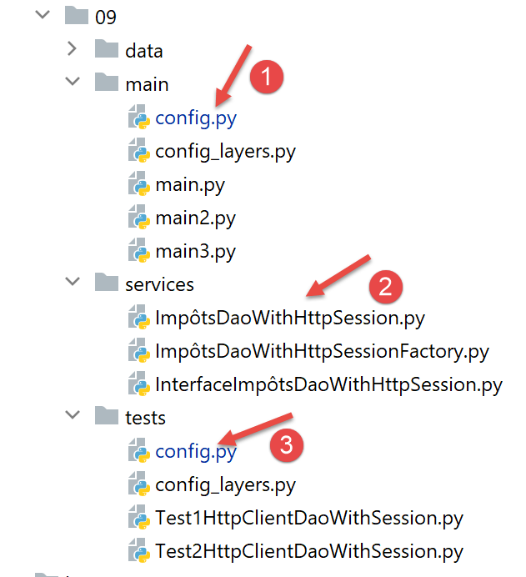
Task: Expand the data folder chevron
Action: (x=72, y=49)
